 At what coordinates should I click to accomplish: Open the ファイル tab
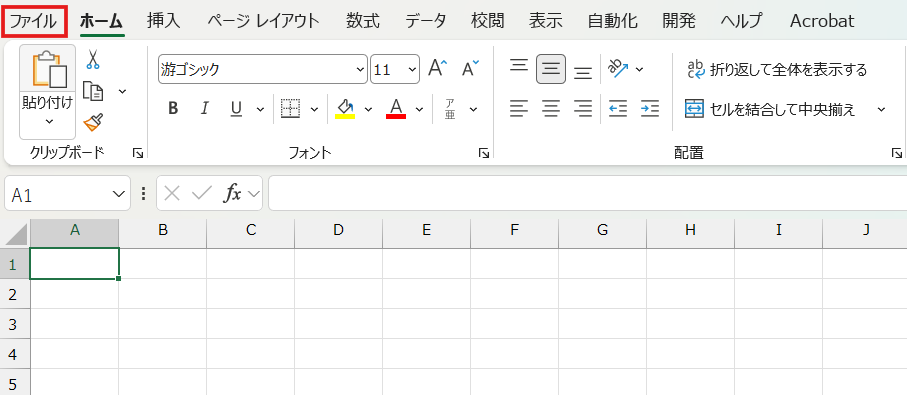(x=35, y=21)
